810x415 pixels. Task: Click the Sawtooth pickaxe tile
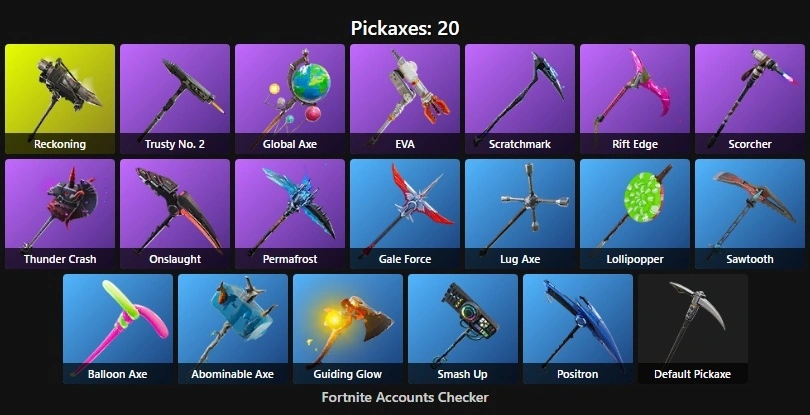(750, 214)
